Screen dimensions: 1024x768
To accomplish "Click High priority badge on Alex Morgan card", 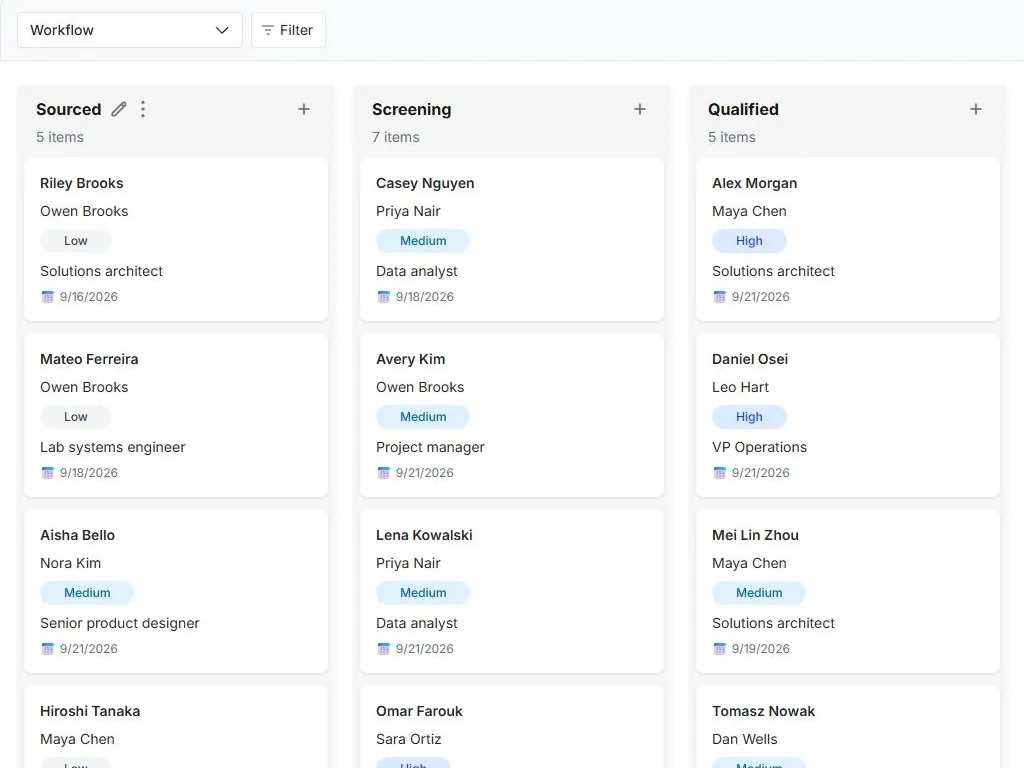I will pyautogui.click(x=749, y=240).
